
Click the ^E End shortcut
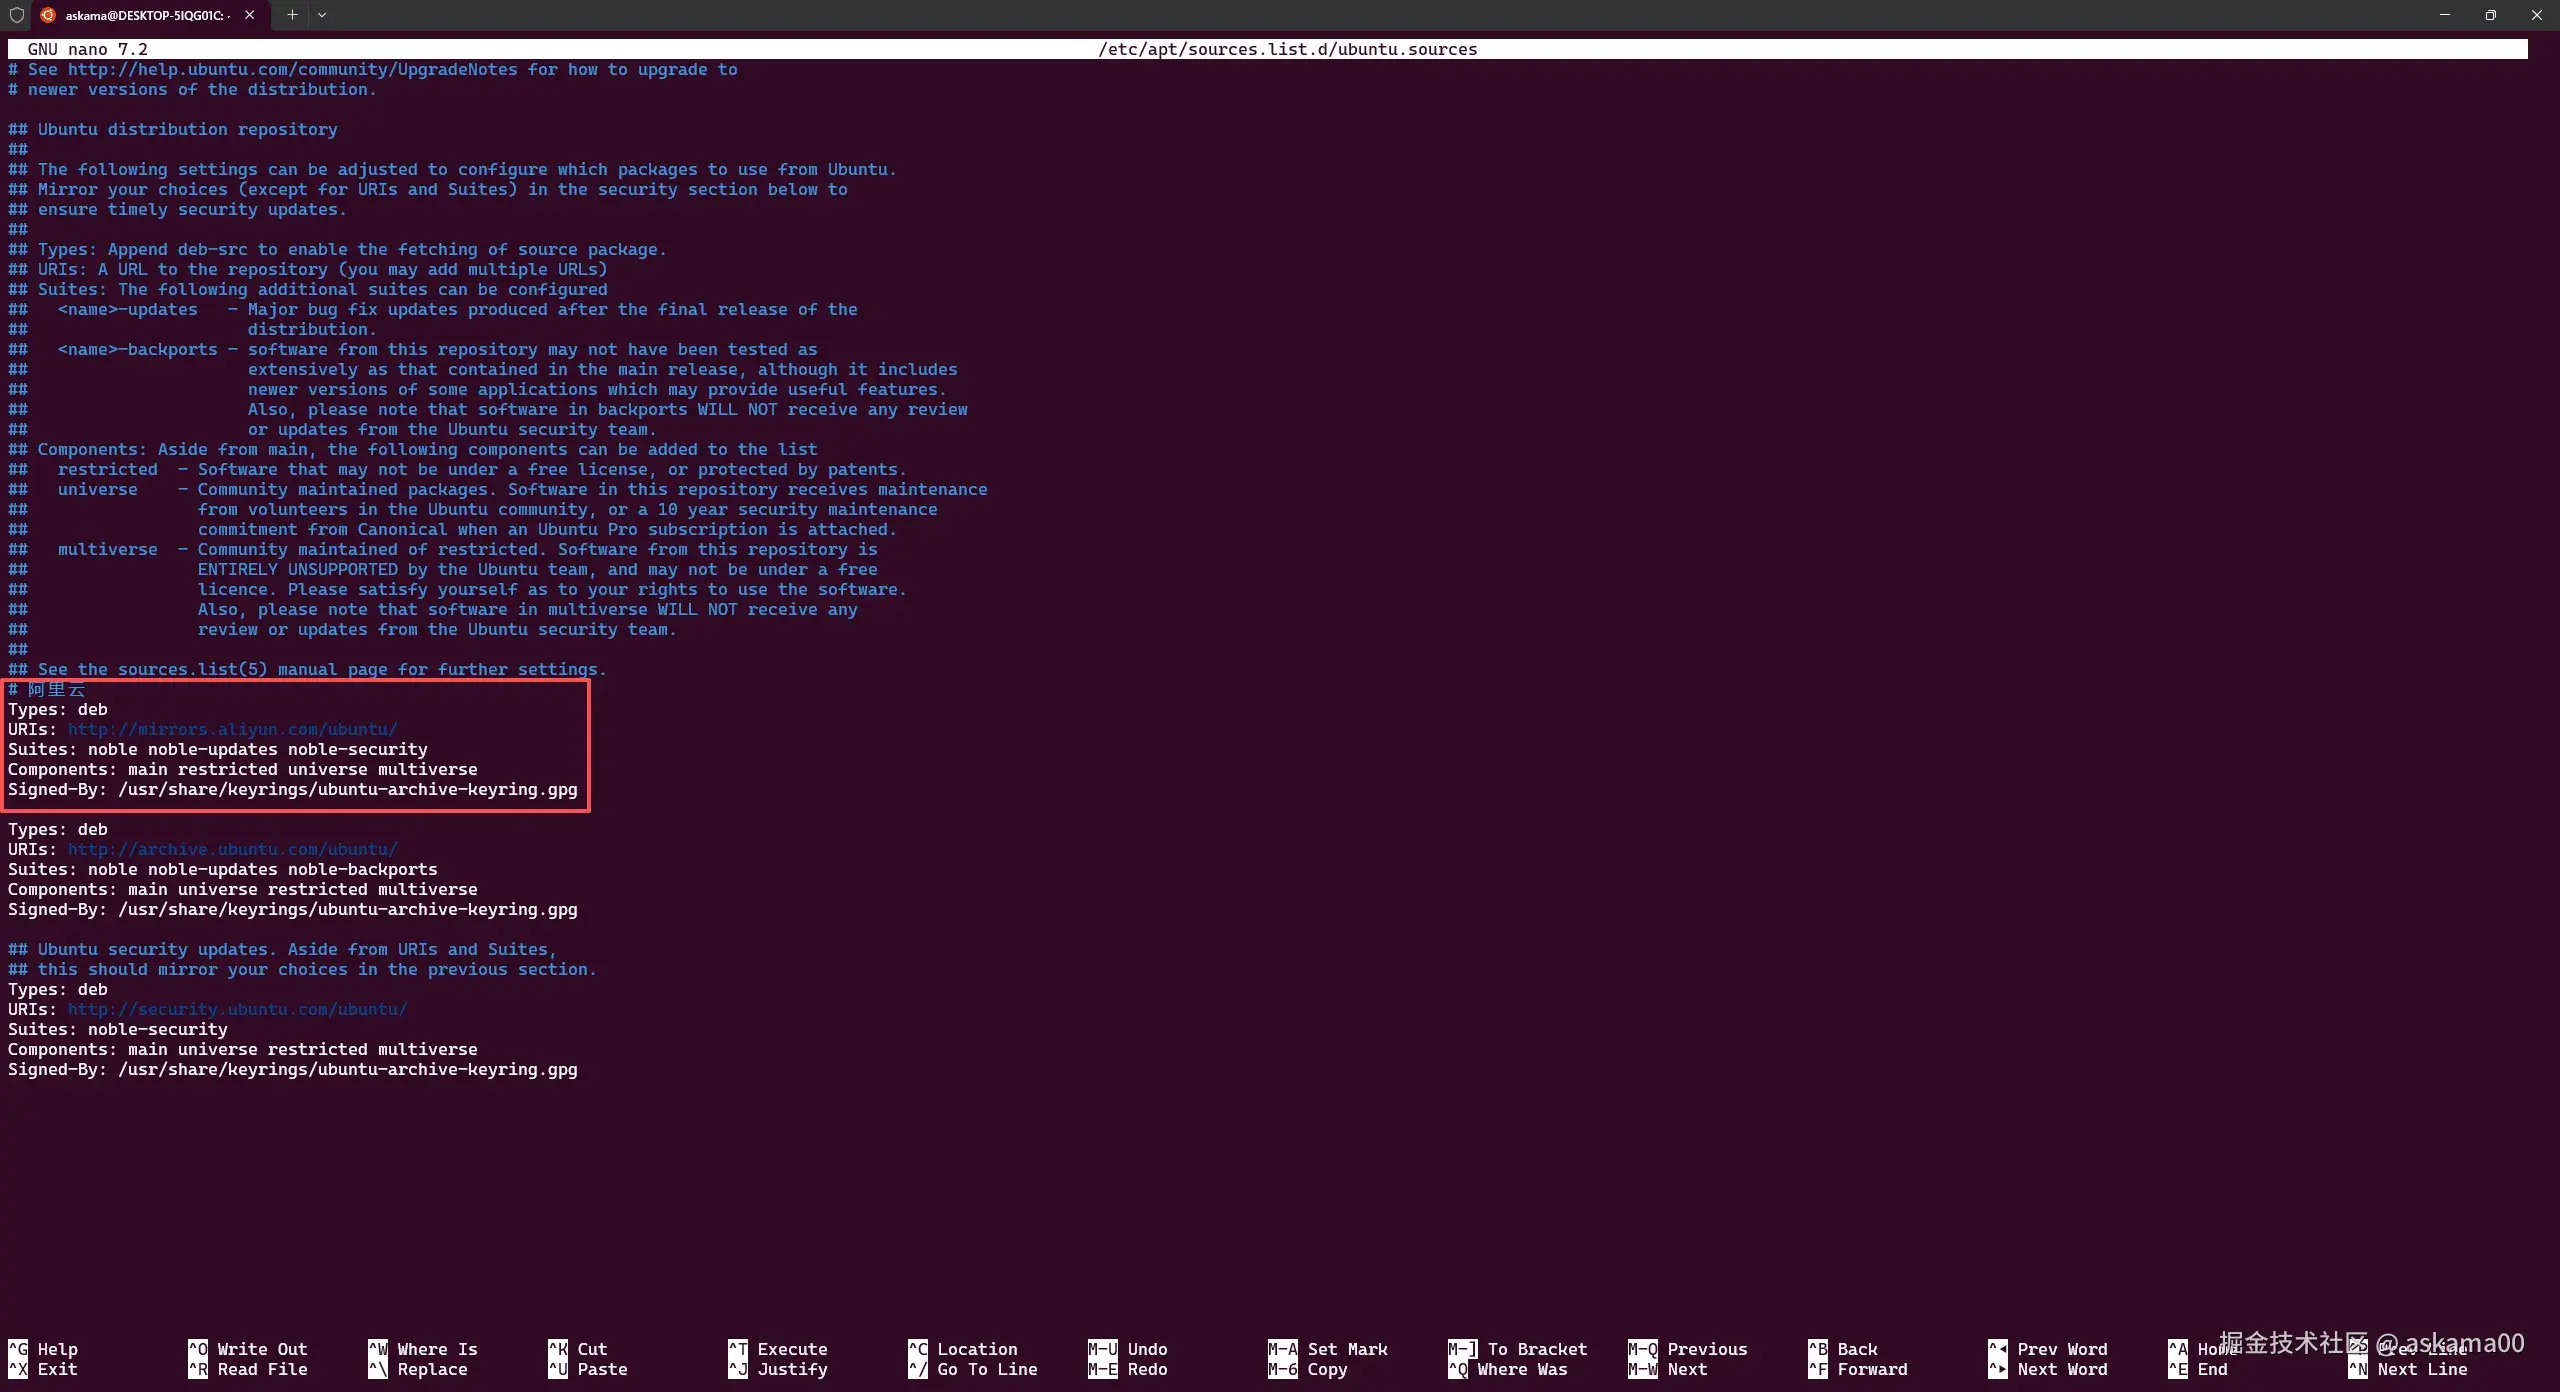point(2198,1369)
